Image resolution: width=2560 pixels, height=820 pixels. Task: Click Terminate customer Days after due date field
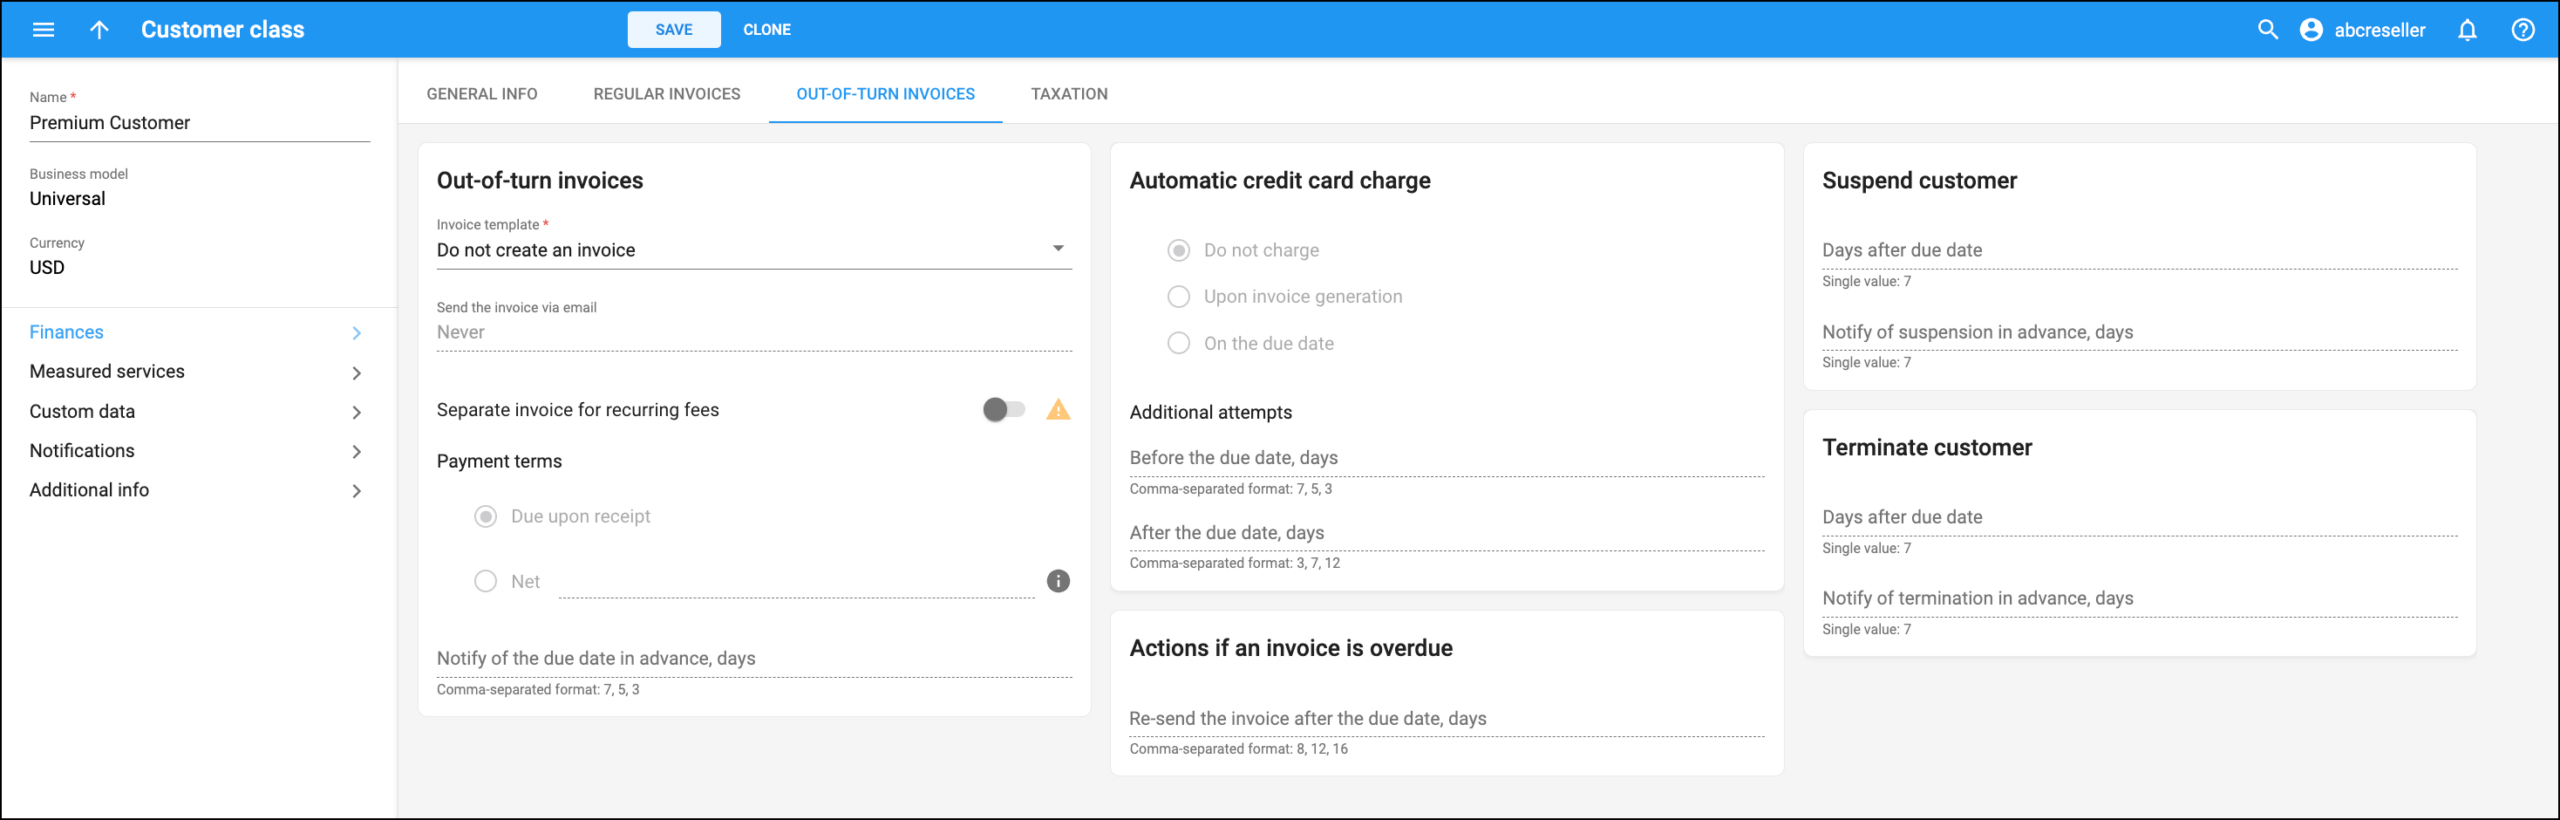(x=2140, y=517)
